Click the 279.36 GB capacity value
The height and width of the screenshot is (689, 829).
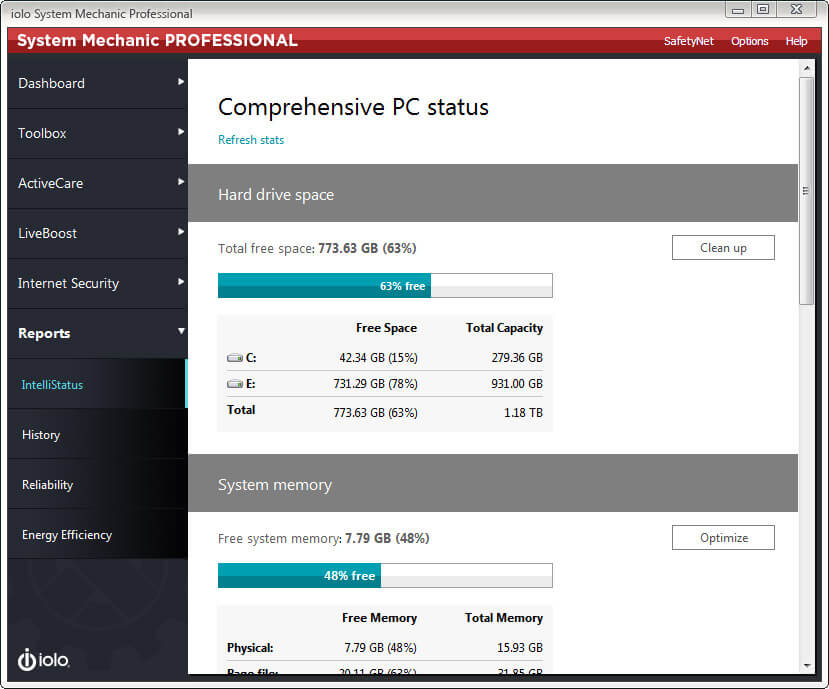click(517, 358)
